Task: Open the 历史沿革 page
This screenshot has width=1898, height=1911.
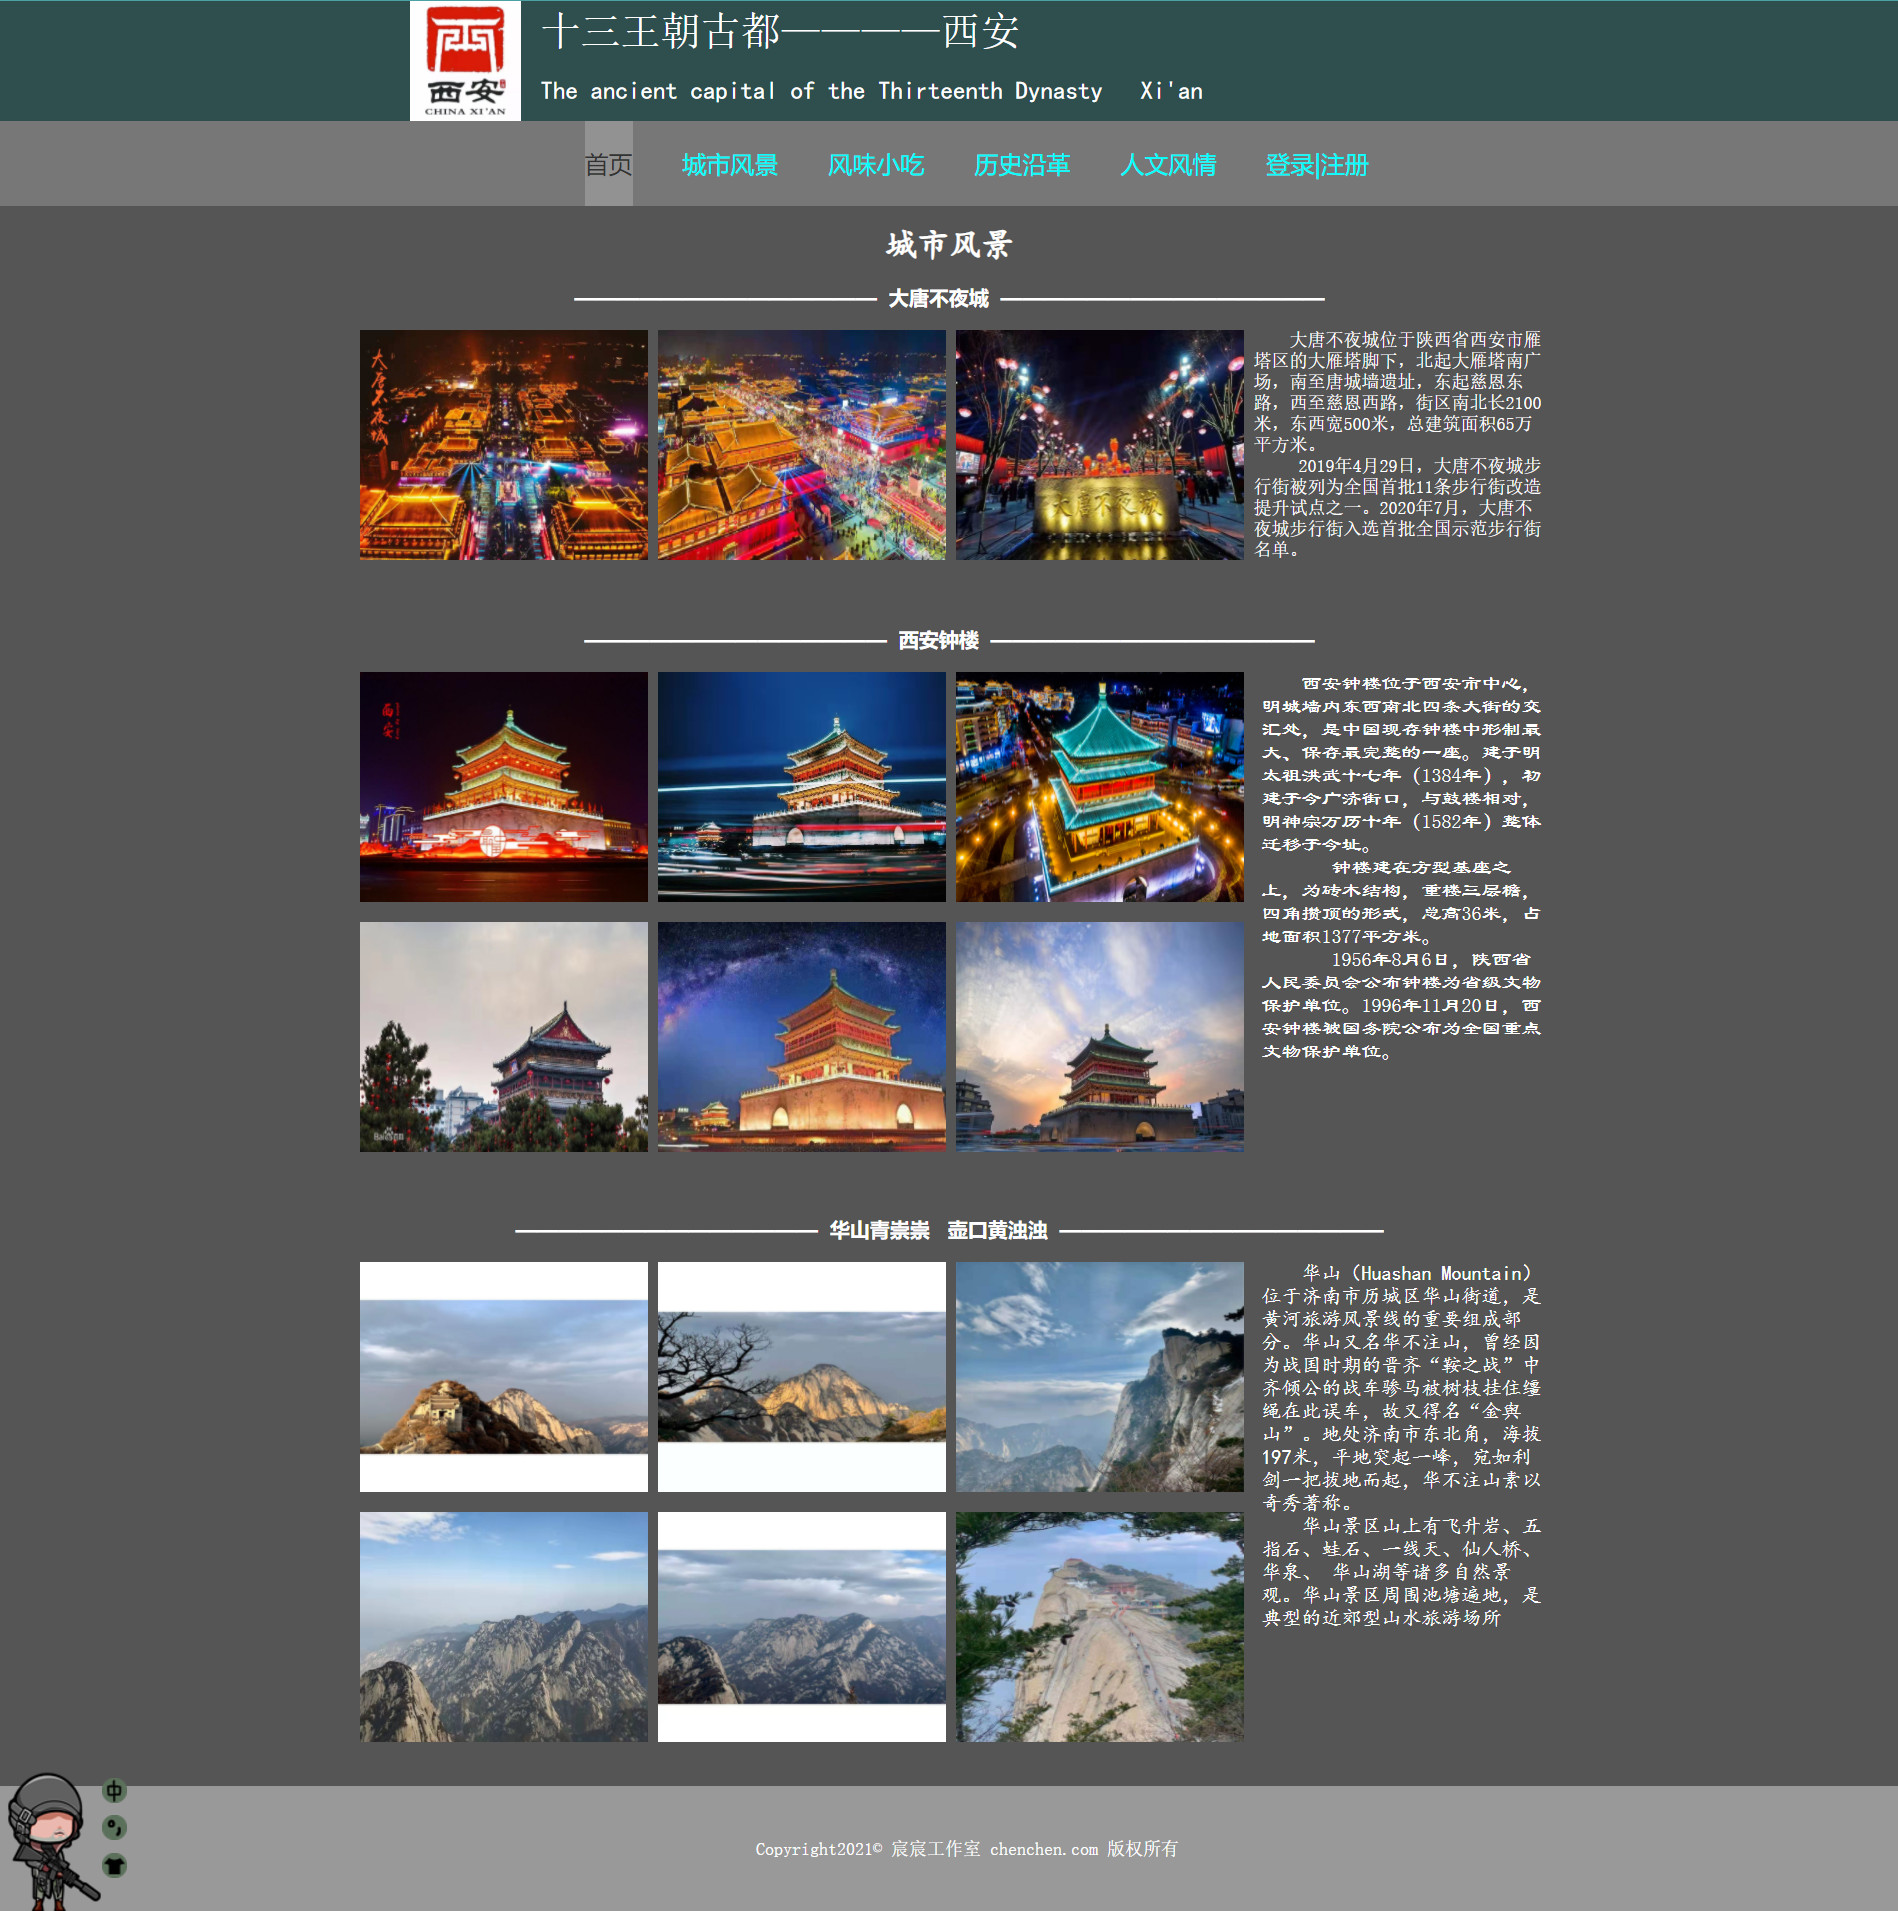Action: [1022, 164]
